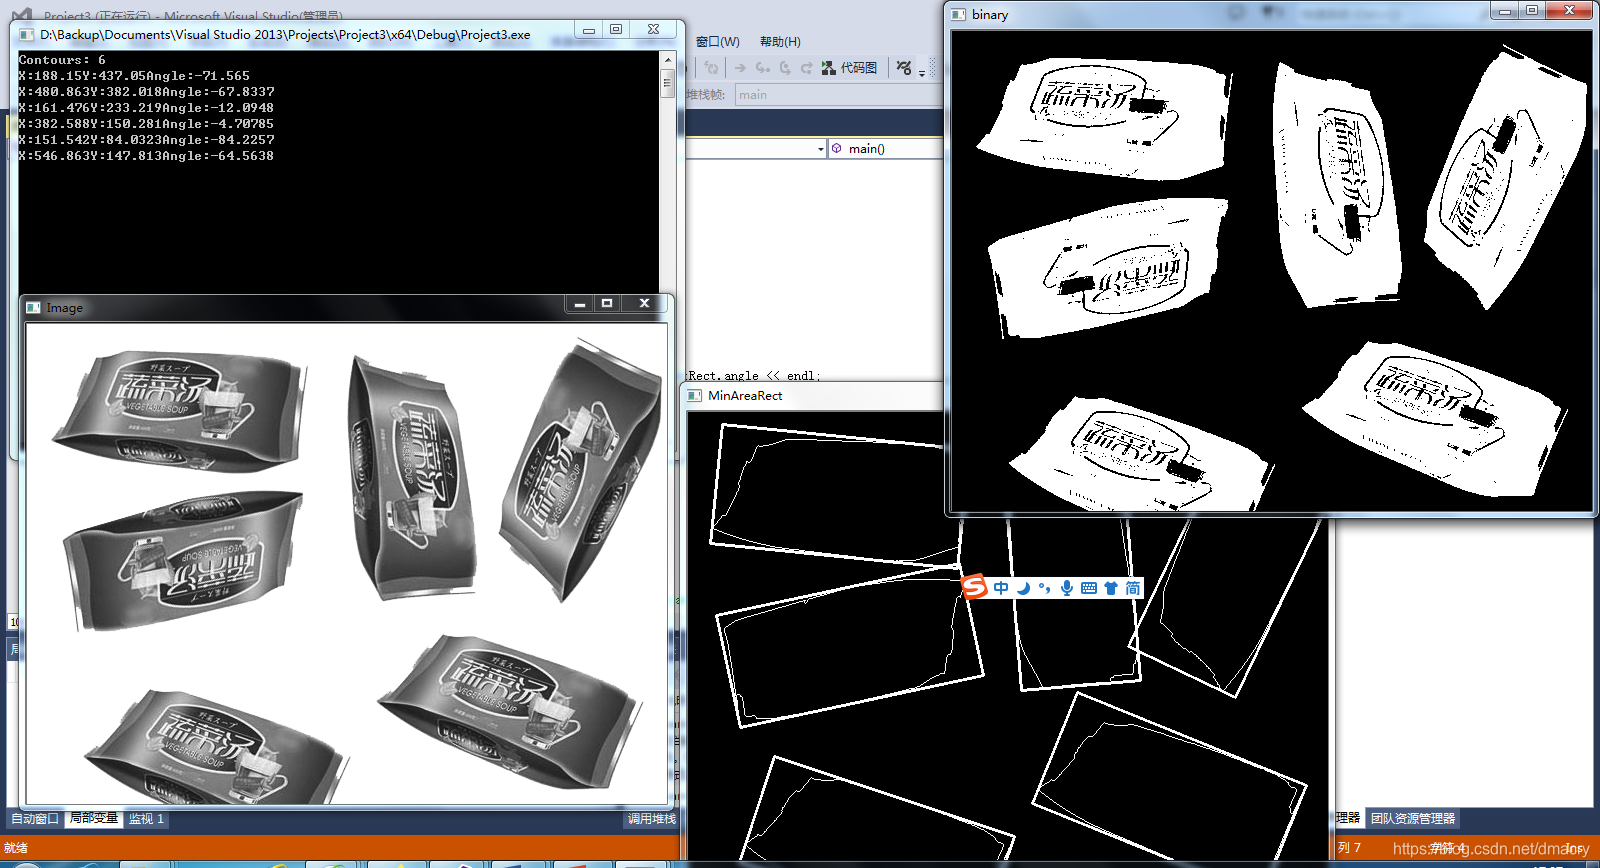
Task: Click the step into icon in debug toolbar
Action: point(762,68)
